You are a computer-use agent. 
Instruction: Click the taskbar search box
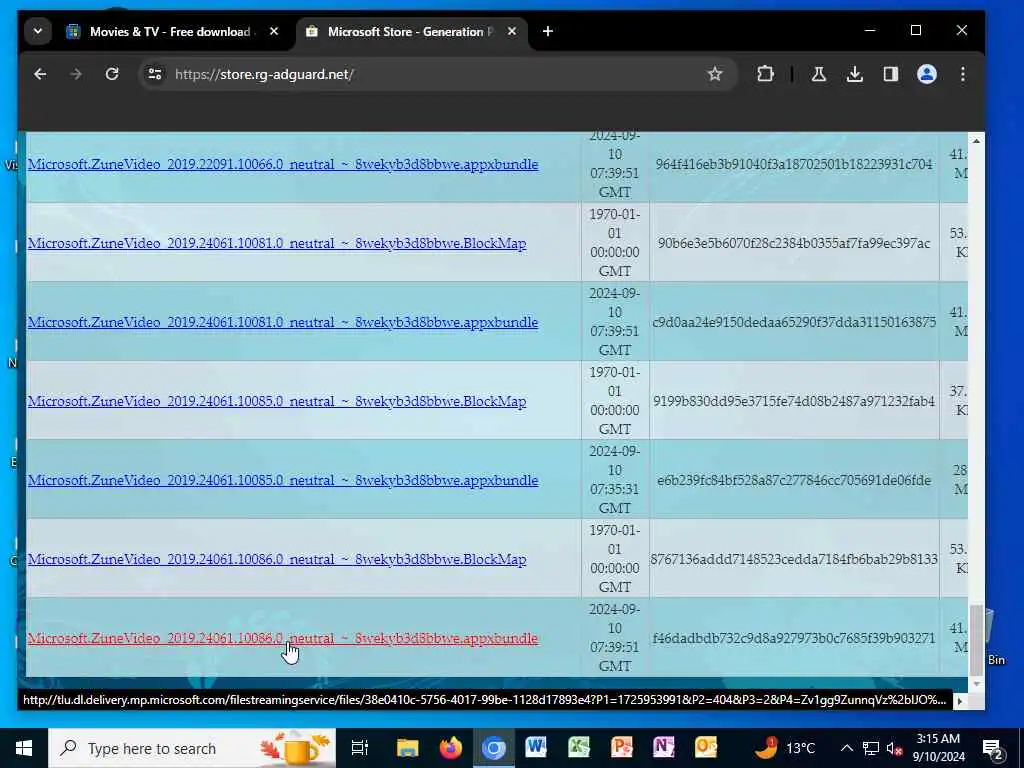[192, 748]
